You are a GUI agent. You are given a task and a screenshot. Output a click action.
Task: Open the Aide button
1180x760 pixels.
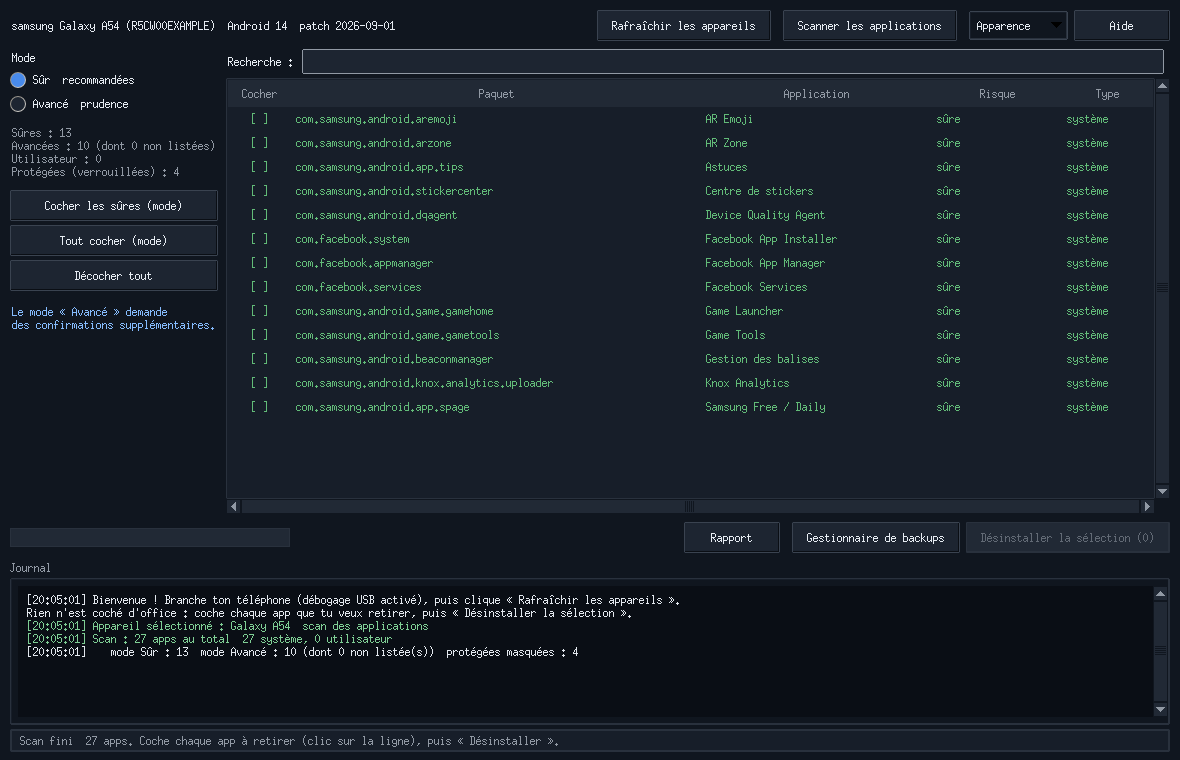pos(1121,26)
